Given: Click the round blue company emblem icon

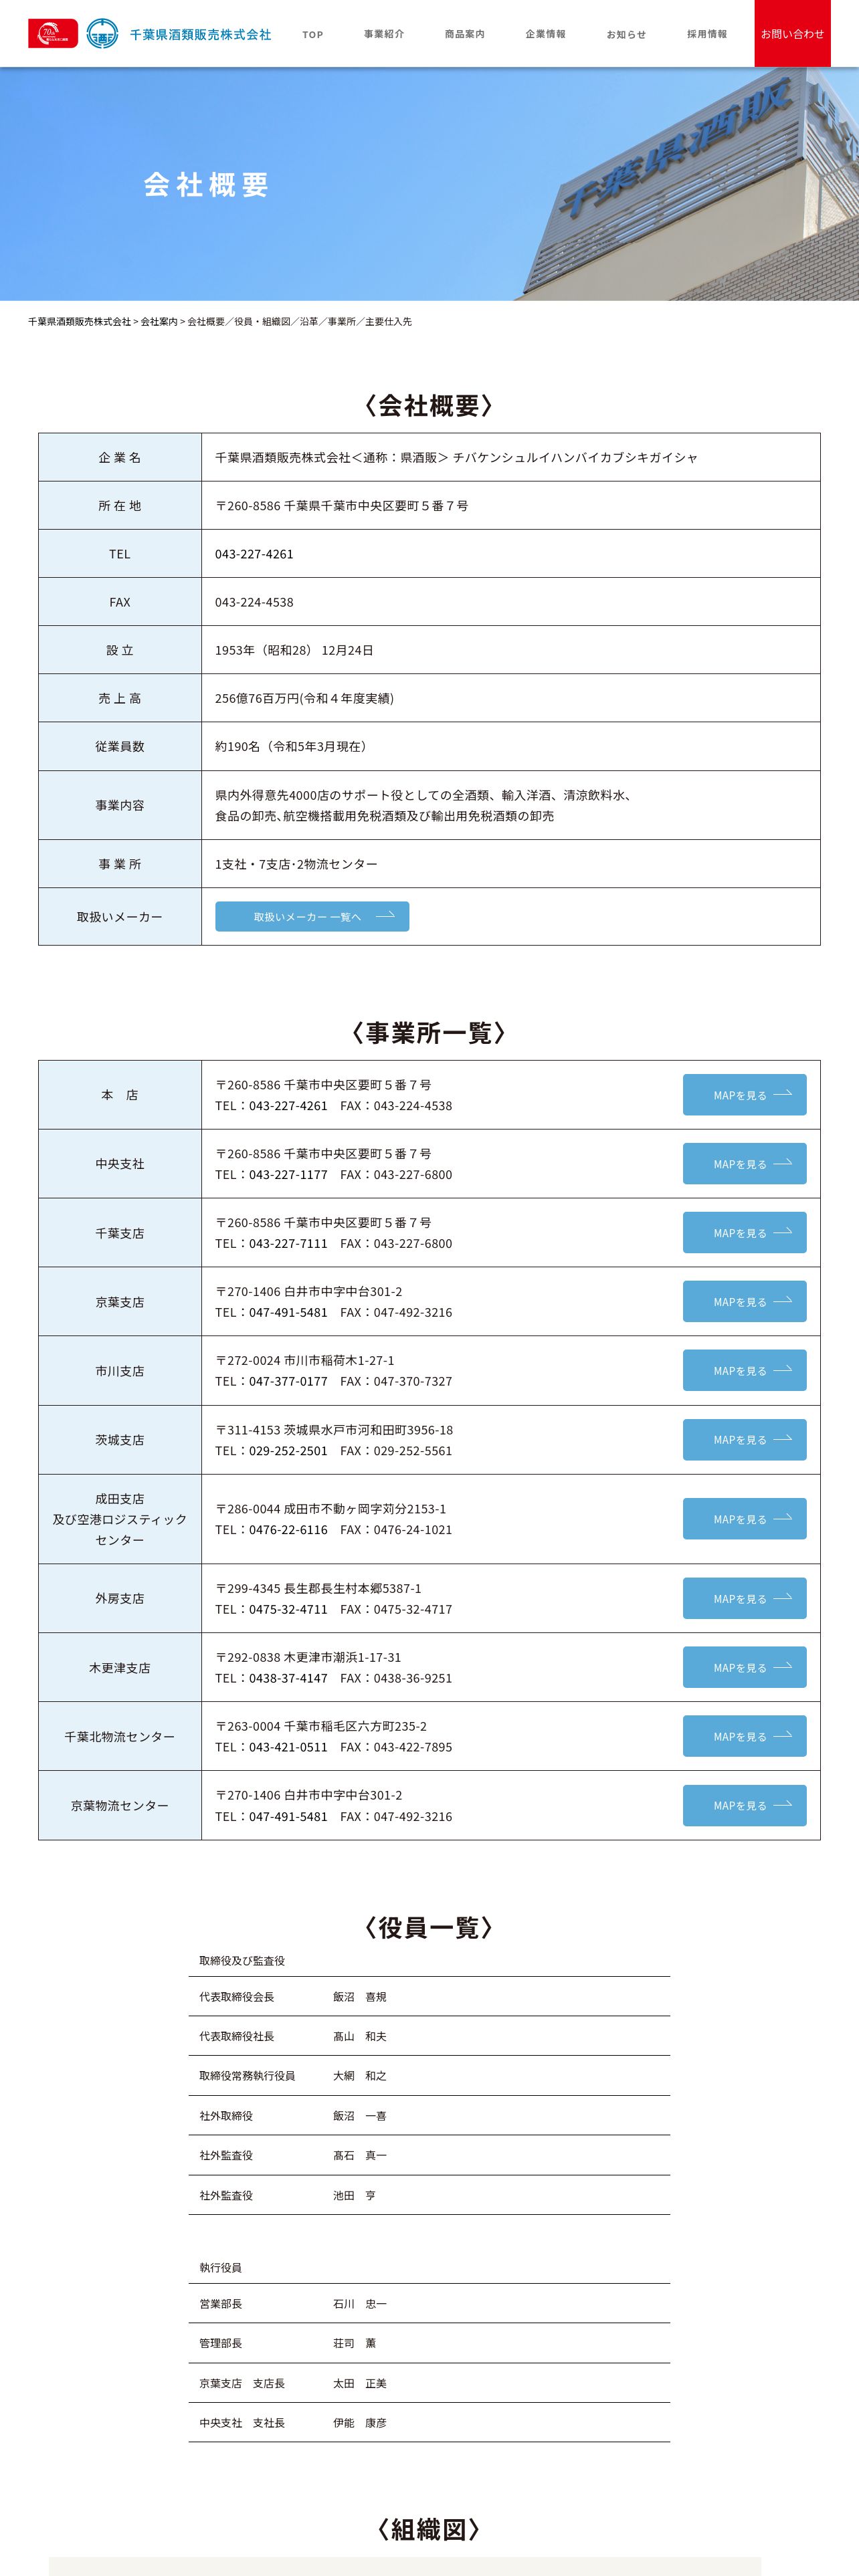Looking at the screenshot, I should [x=102, y=34].
